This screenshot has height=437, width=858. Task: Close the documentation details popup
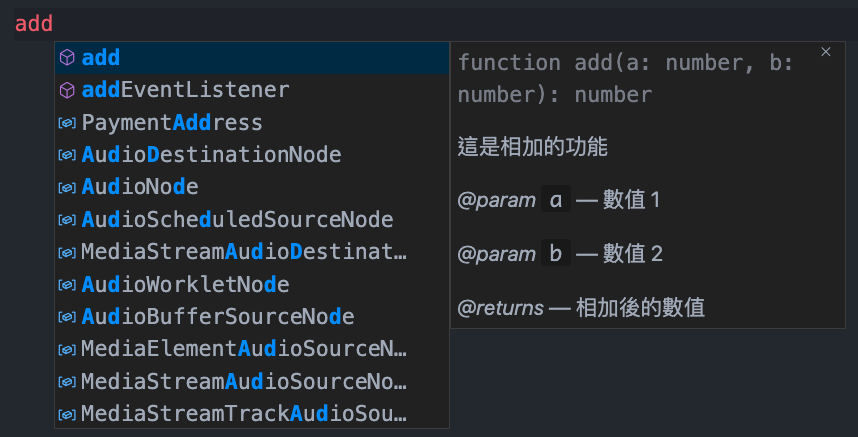click(826, 51)
